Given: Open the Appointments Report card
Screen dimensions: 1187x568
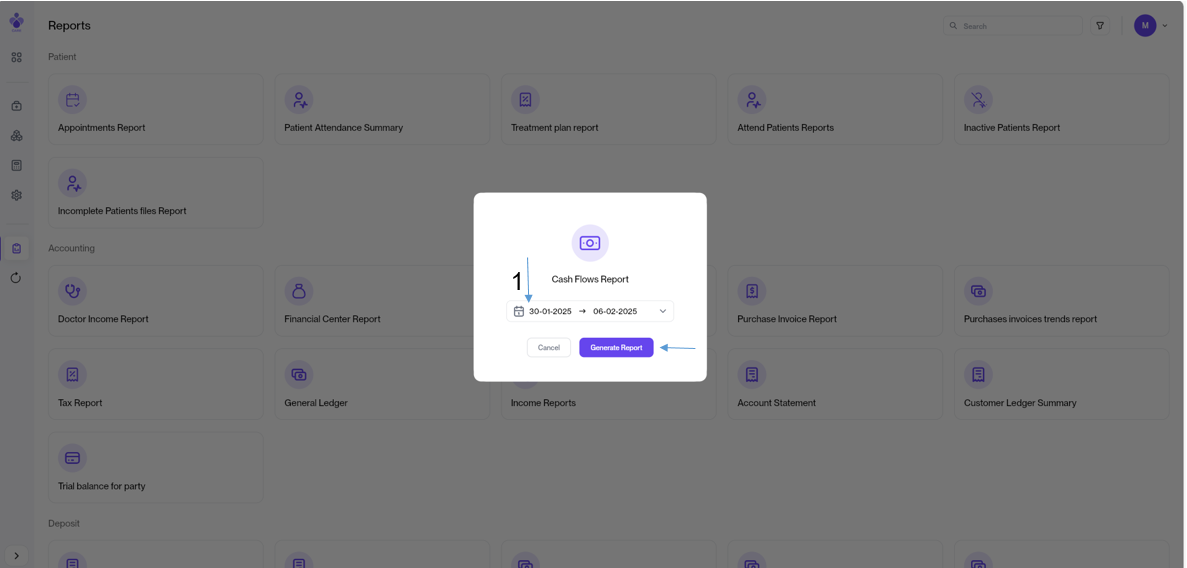Looking at the screenshot, I should [155, 110].
